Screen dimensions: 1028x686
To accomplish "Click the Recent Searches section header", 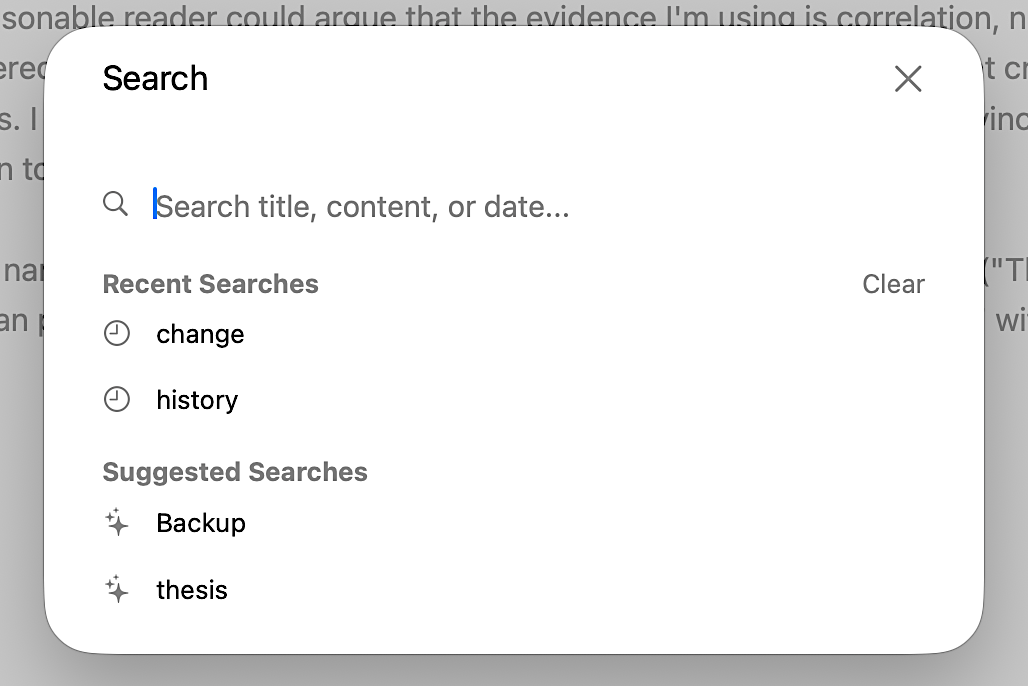I will [x=210, y=284].
